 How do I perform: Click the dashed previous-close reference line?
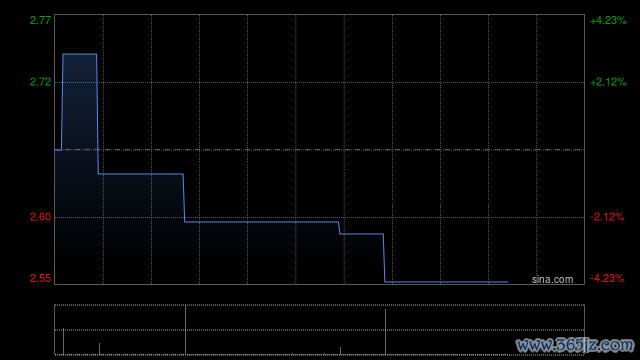point(320,150)
